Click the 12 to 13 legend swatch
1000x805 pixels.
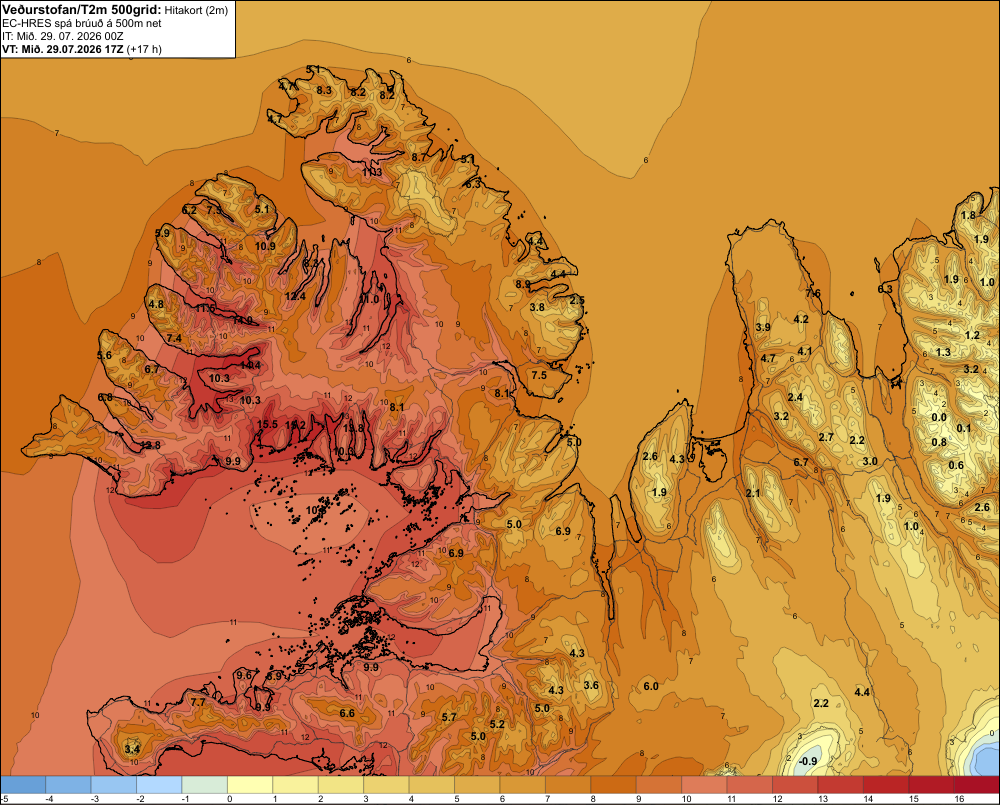click(x=795, y=784)
